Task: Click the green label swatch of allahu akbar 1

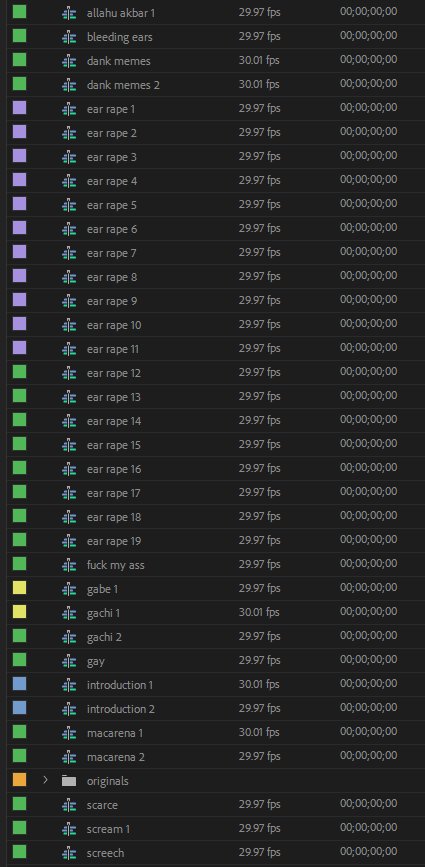Action: (x=19, y=11)
